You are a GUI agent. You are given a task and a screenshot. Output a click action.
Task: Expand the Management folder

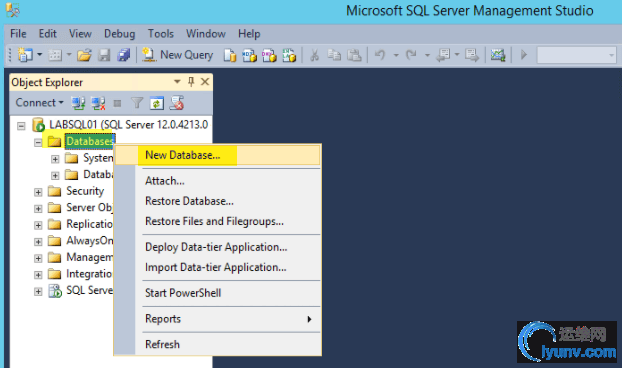tap(38, 259)
